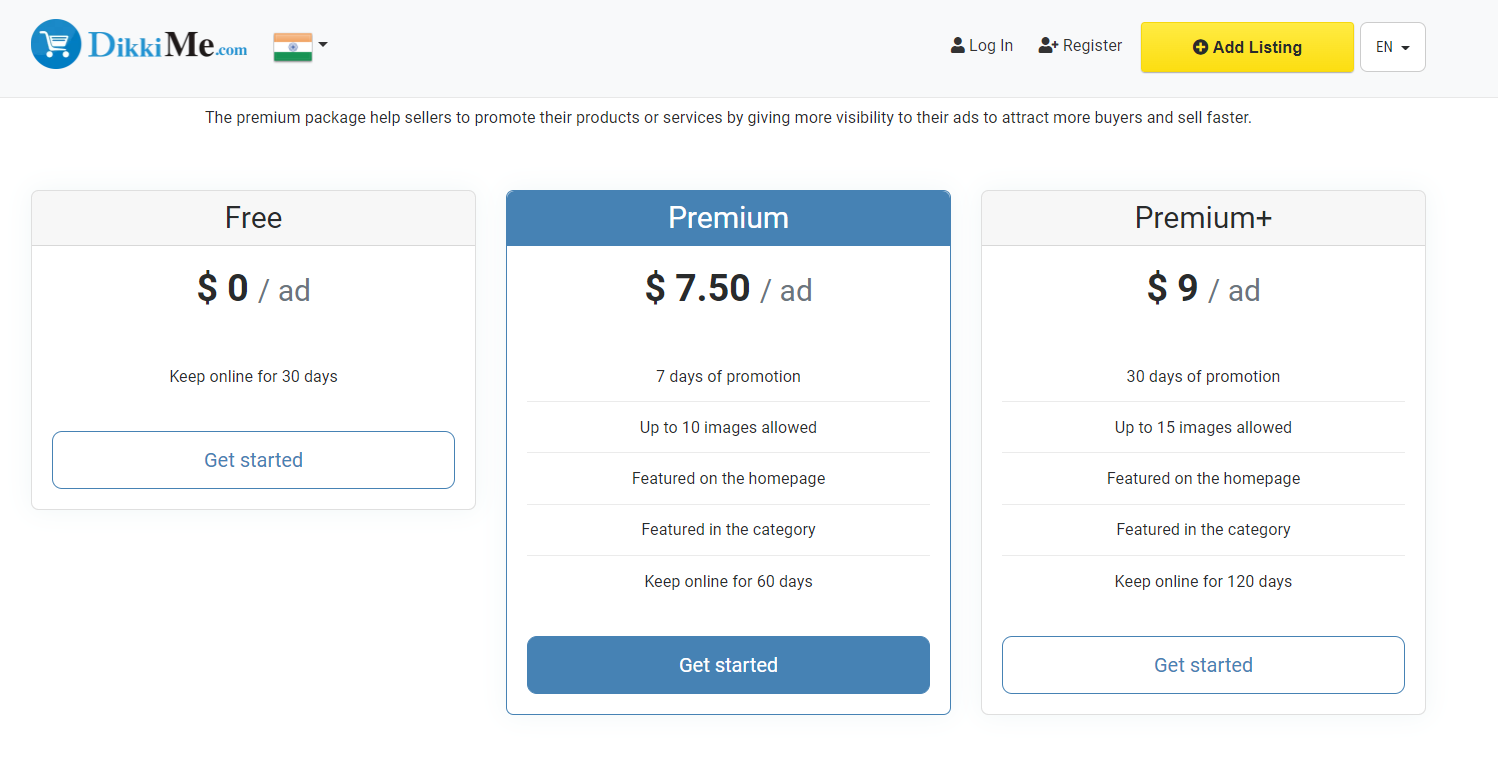The image size is (1498, 760).
Task: Select the Premium+ package header
Action: point(1203,218)
